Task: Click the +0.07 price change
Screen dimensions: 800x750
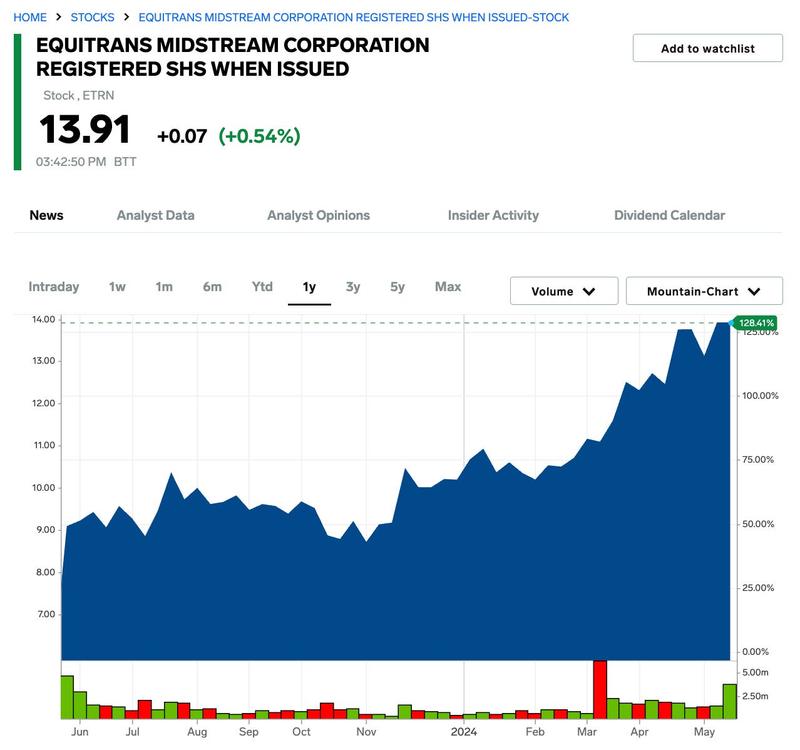Action: 182,136
